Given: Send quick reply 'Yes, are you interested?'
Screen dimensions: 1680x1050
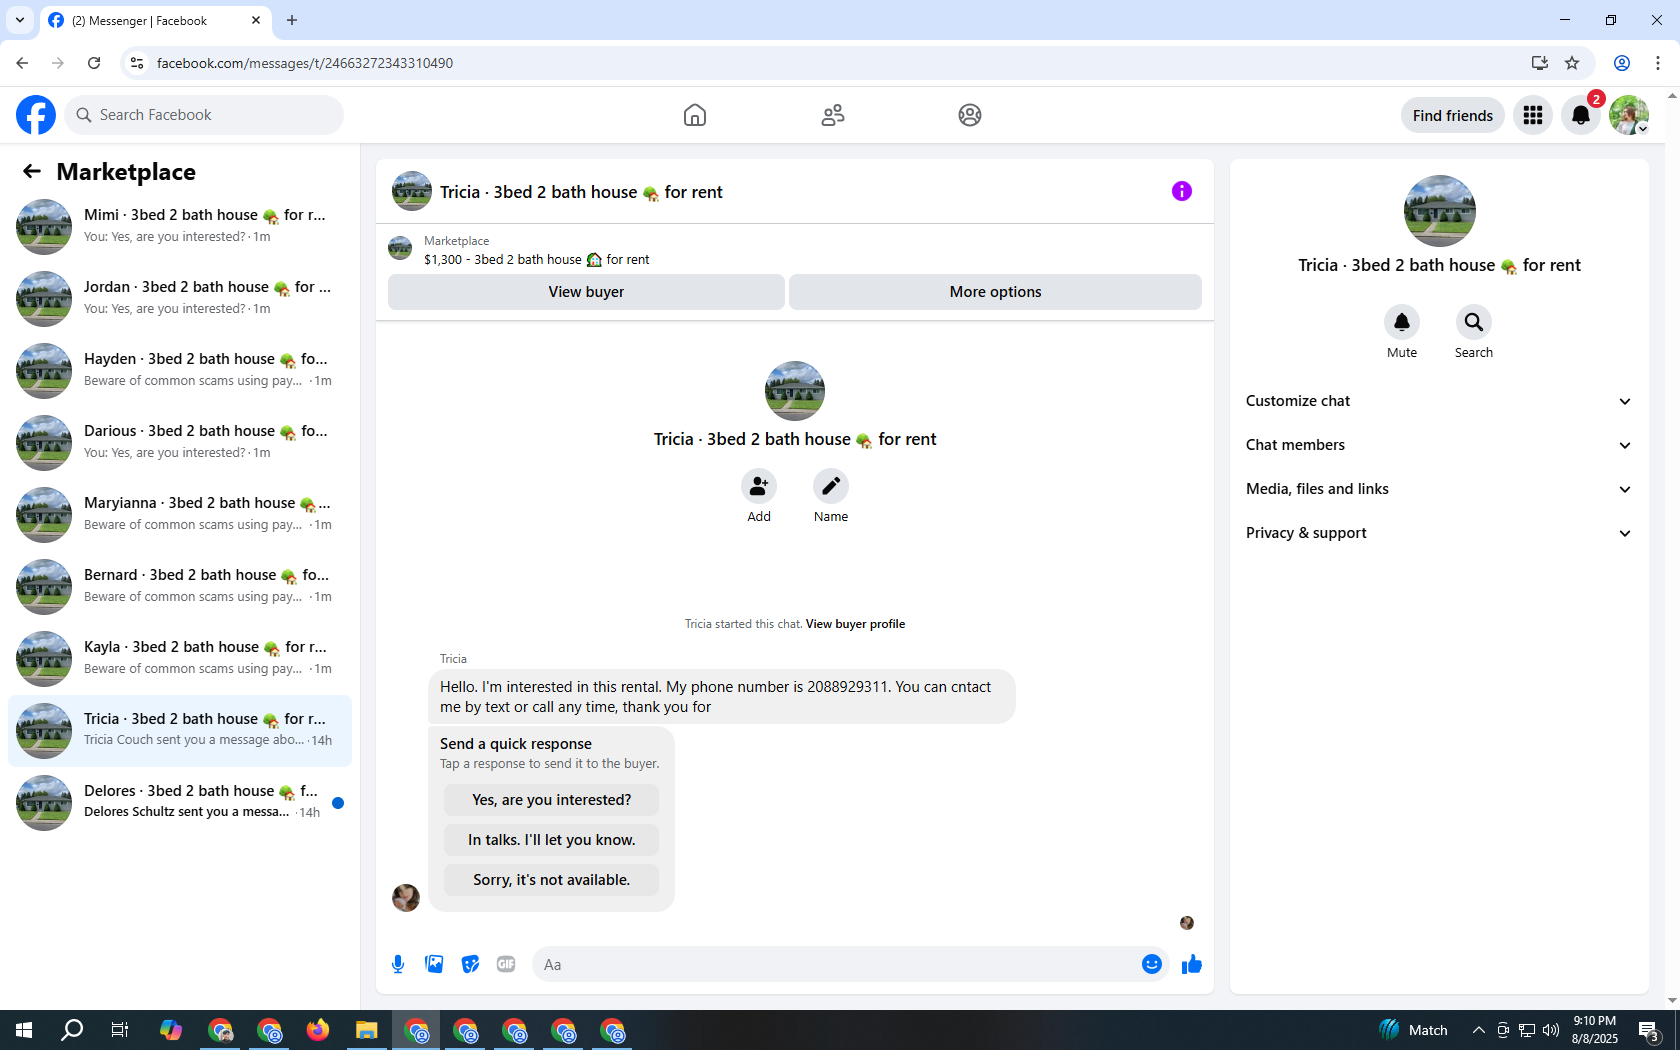Looking at the screenshot, I should click(551, 800).
